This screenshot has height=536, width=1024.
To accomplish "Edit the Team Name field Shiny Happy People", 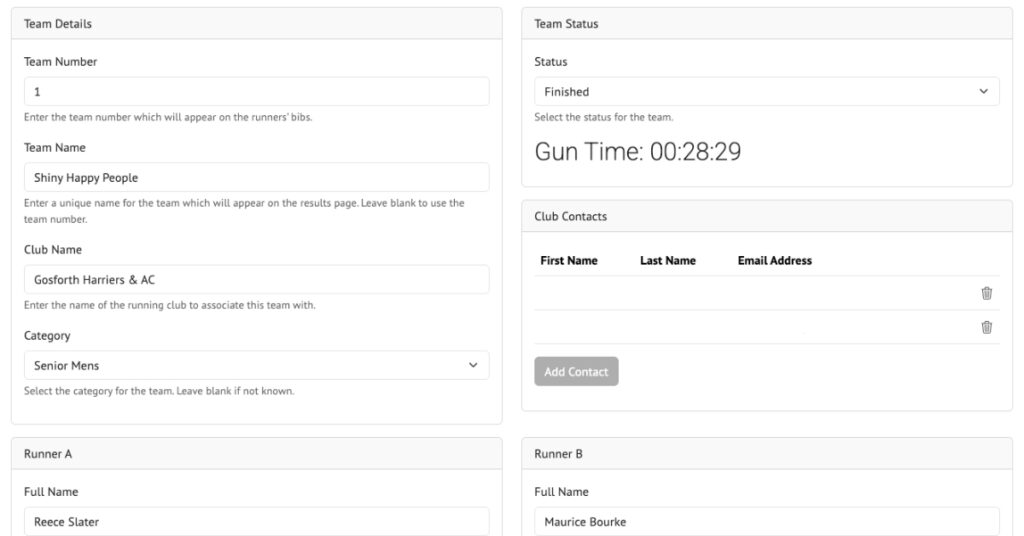I will tap(257, 177).
